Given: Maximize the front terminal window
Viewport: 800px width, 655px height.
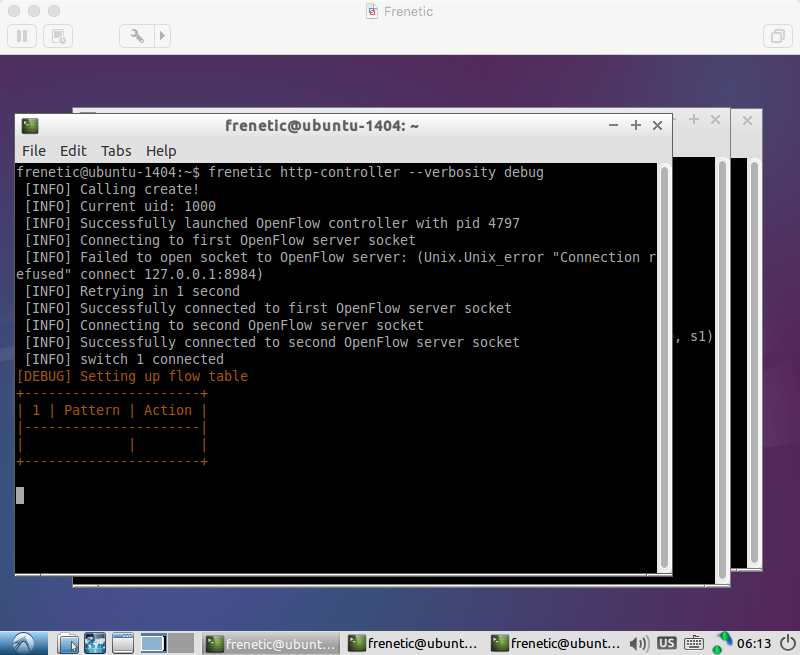Looking at the screenshot, I should tap(636, 125).
